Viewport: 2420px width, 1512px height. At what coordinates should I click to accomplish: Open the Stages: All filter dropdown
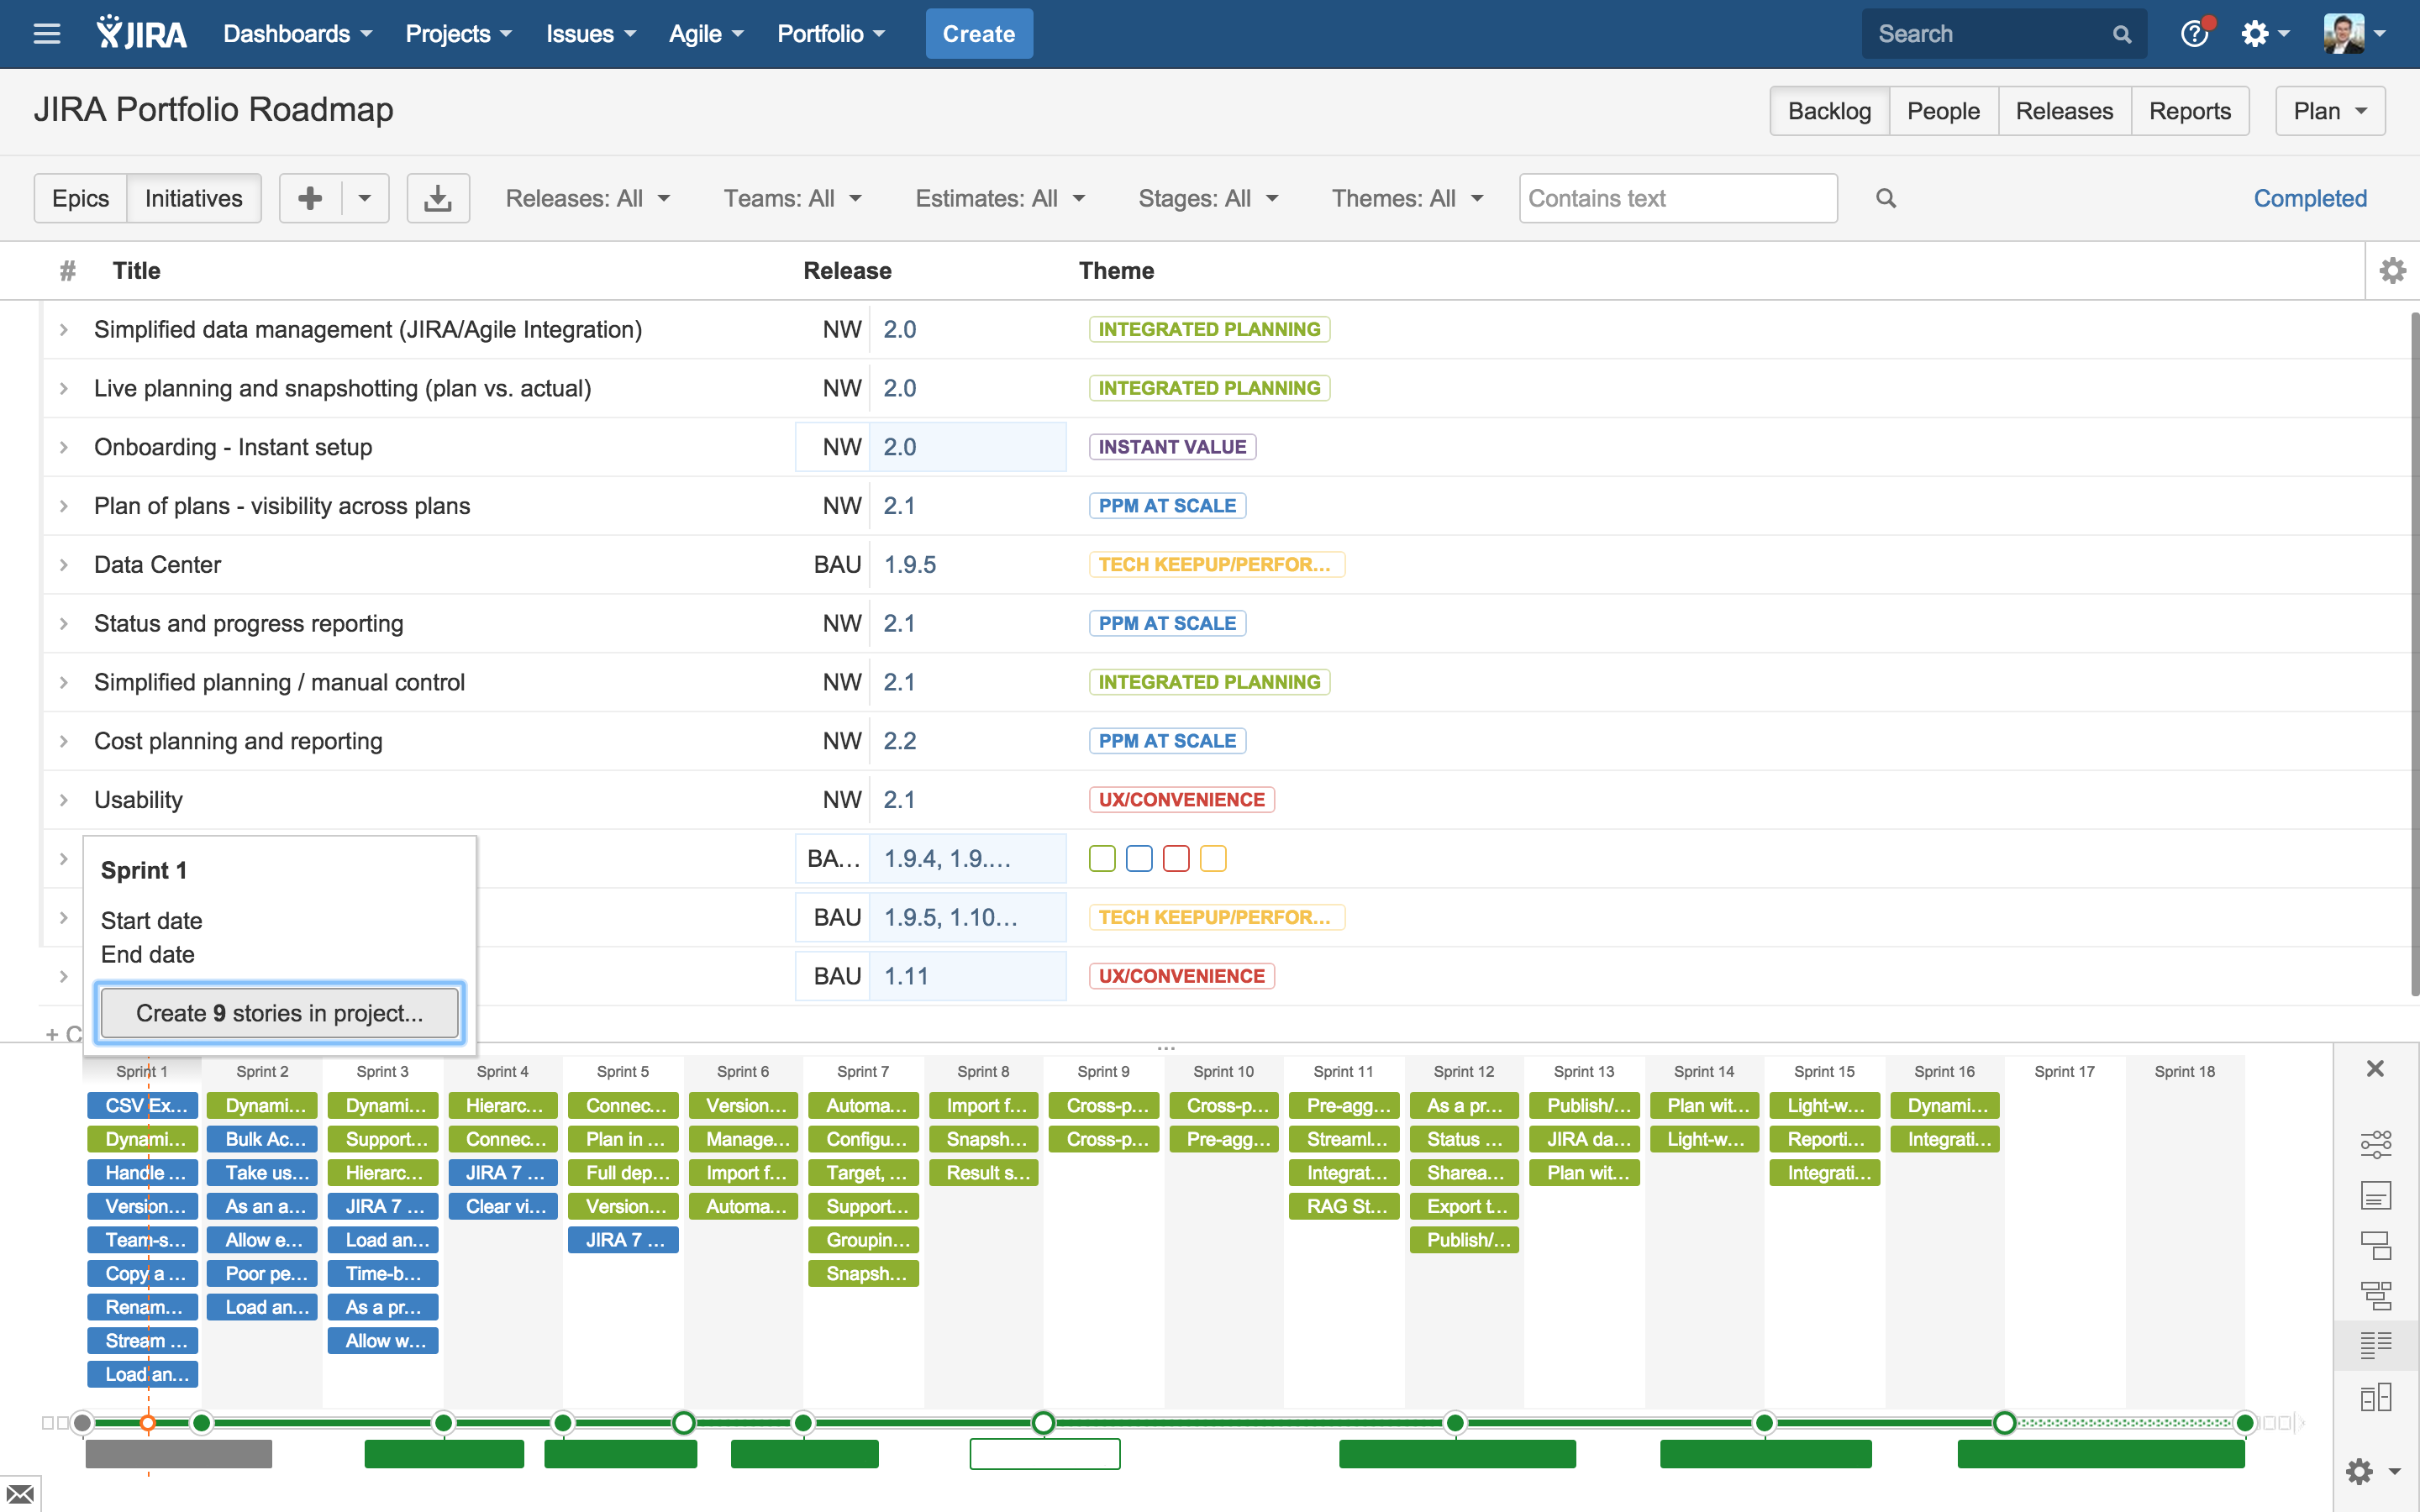point(1208,198)
